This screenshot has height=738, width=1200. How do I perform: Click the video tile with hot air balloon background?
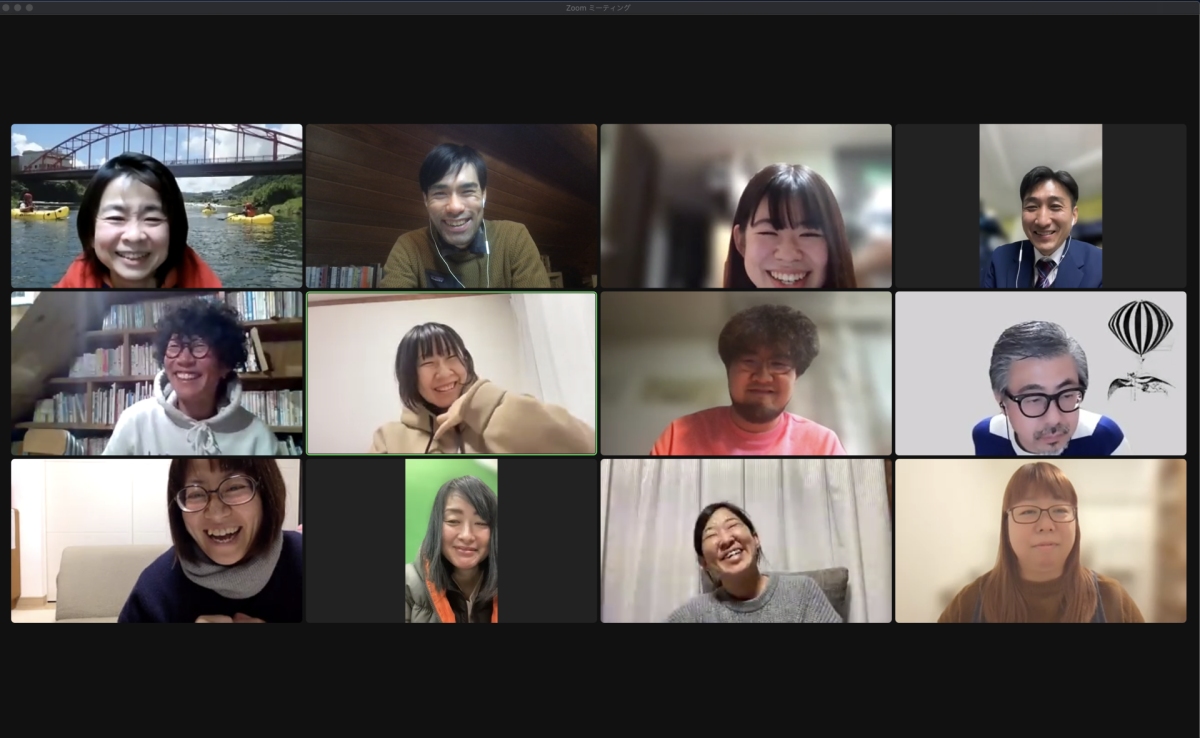[1040, 373]
